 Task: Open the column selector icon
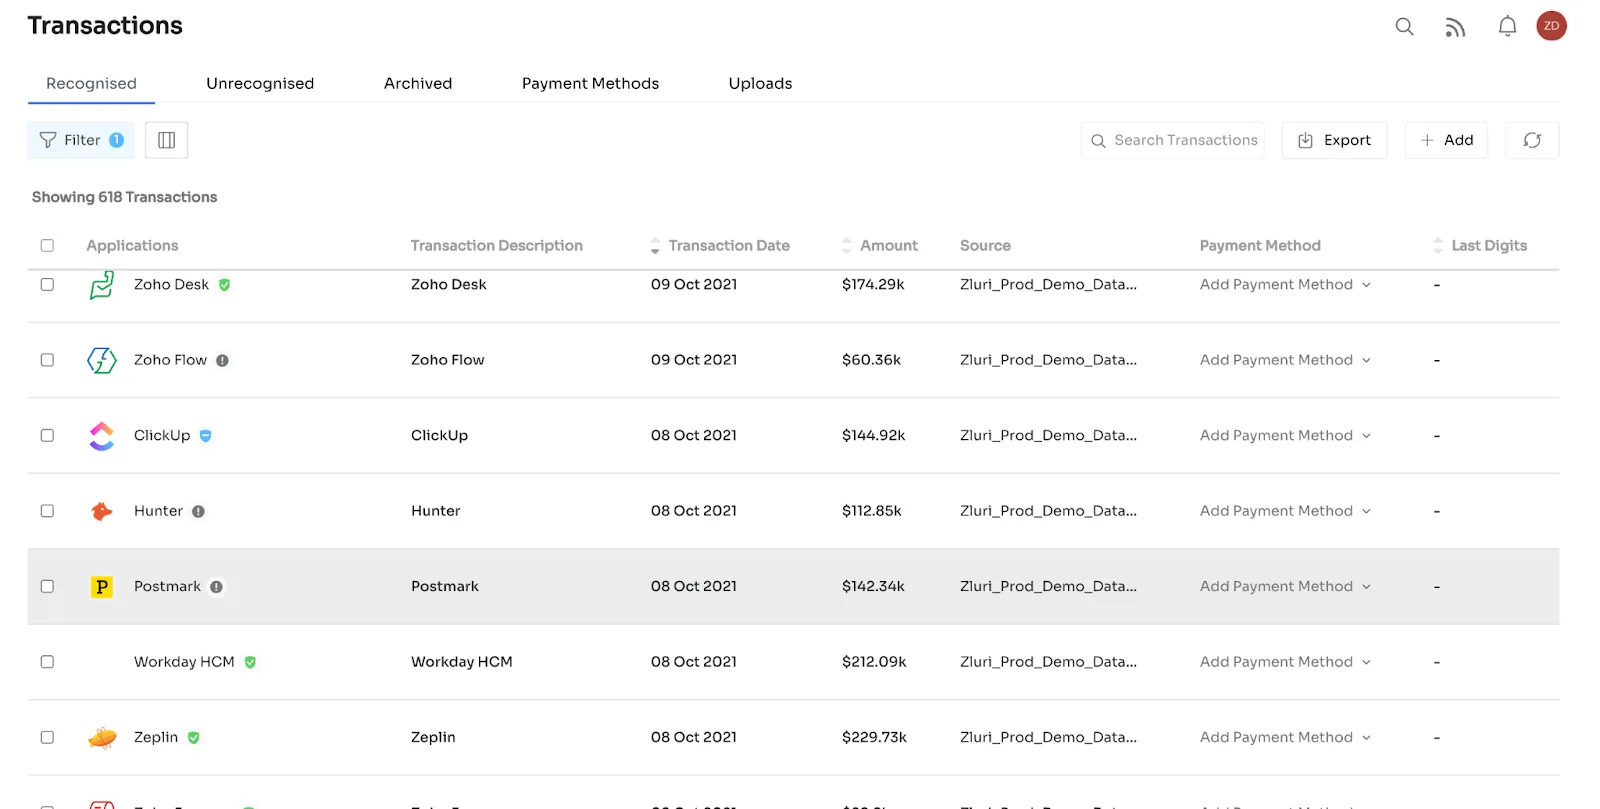(167, 140)
